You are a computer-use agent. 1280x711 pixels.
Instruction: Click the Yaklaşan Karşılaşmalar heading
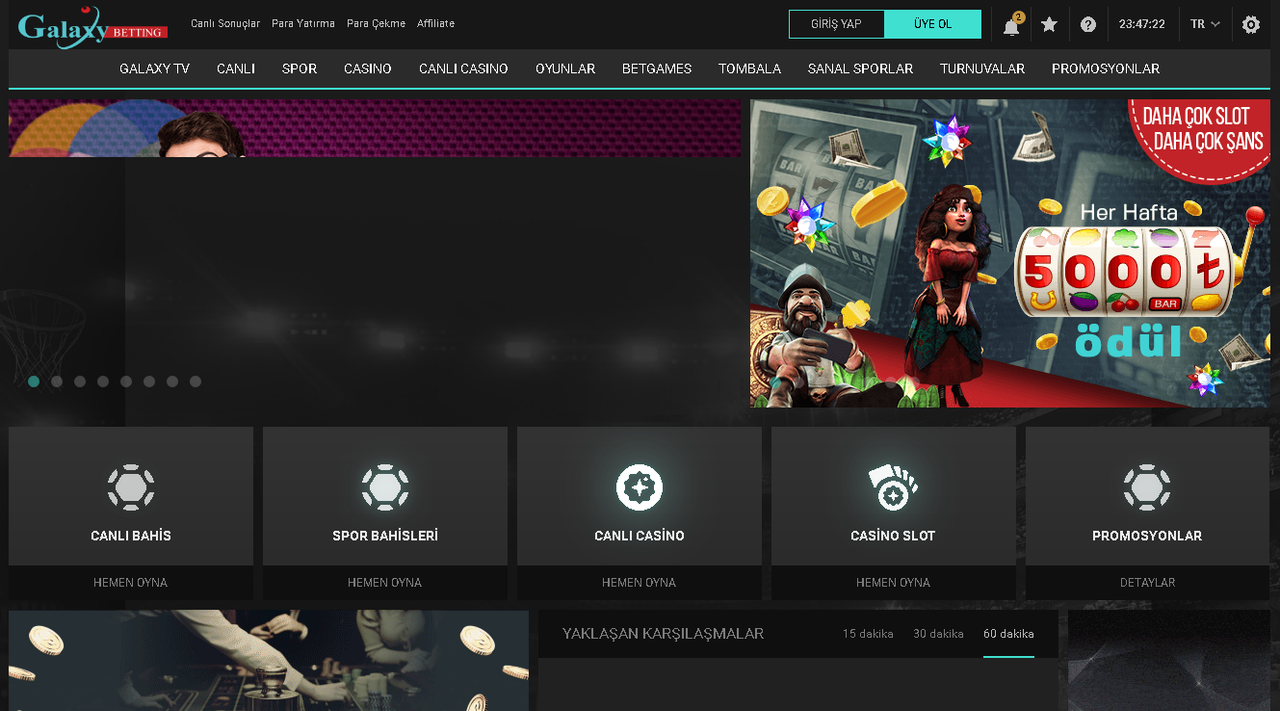pyautogui.click(x=663, y=633)
